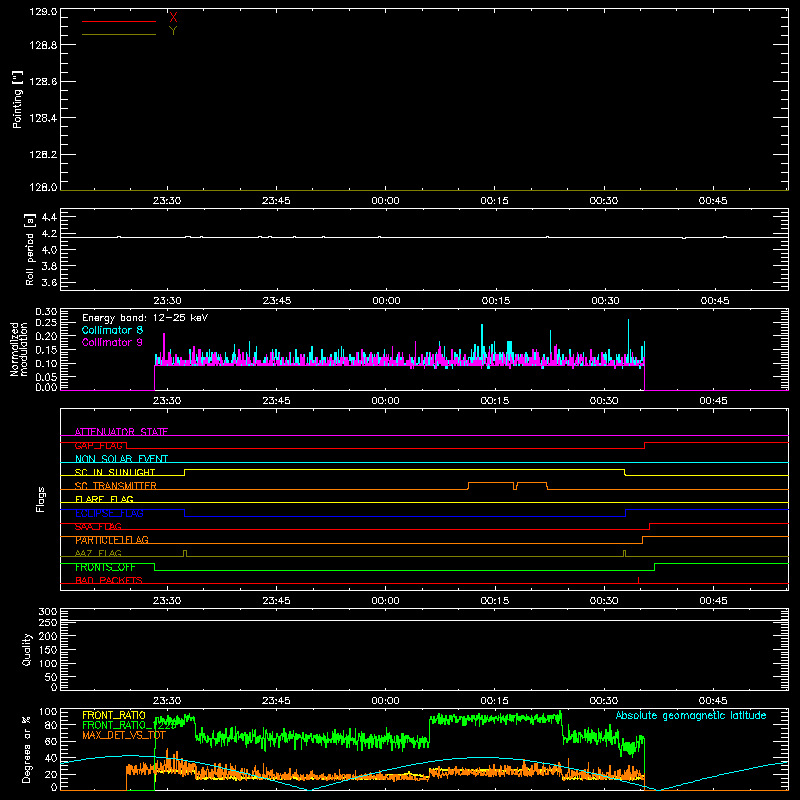Viewport: 800px width, 800px height.
Task: Click the red BAD_PACKETS spike marker
Action: [638, 580]
